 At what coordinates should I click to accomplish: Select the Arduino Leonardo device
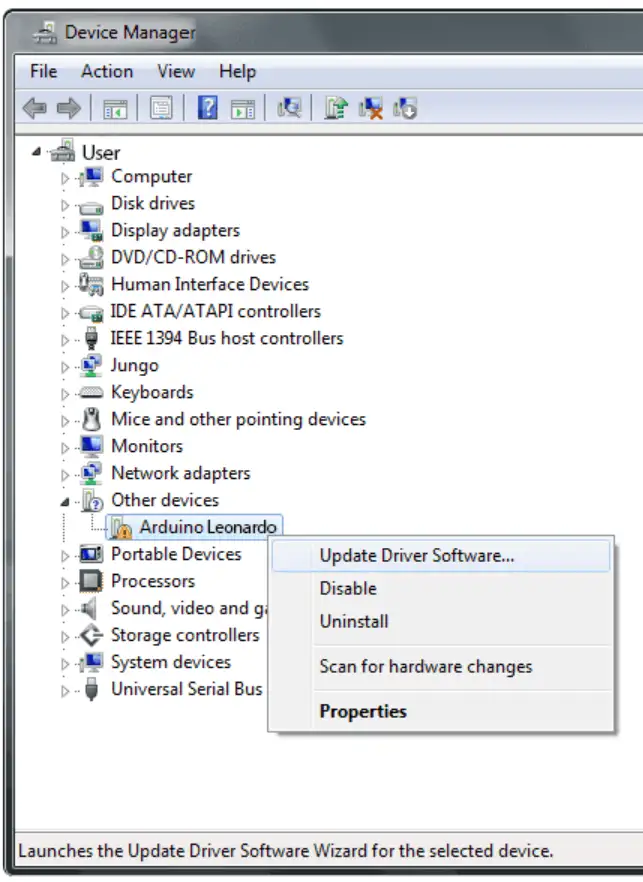pos(208,527)
